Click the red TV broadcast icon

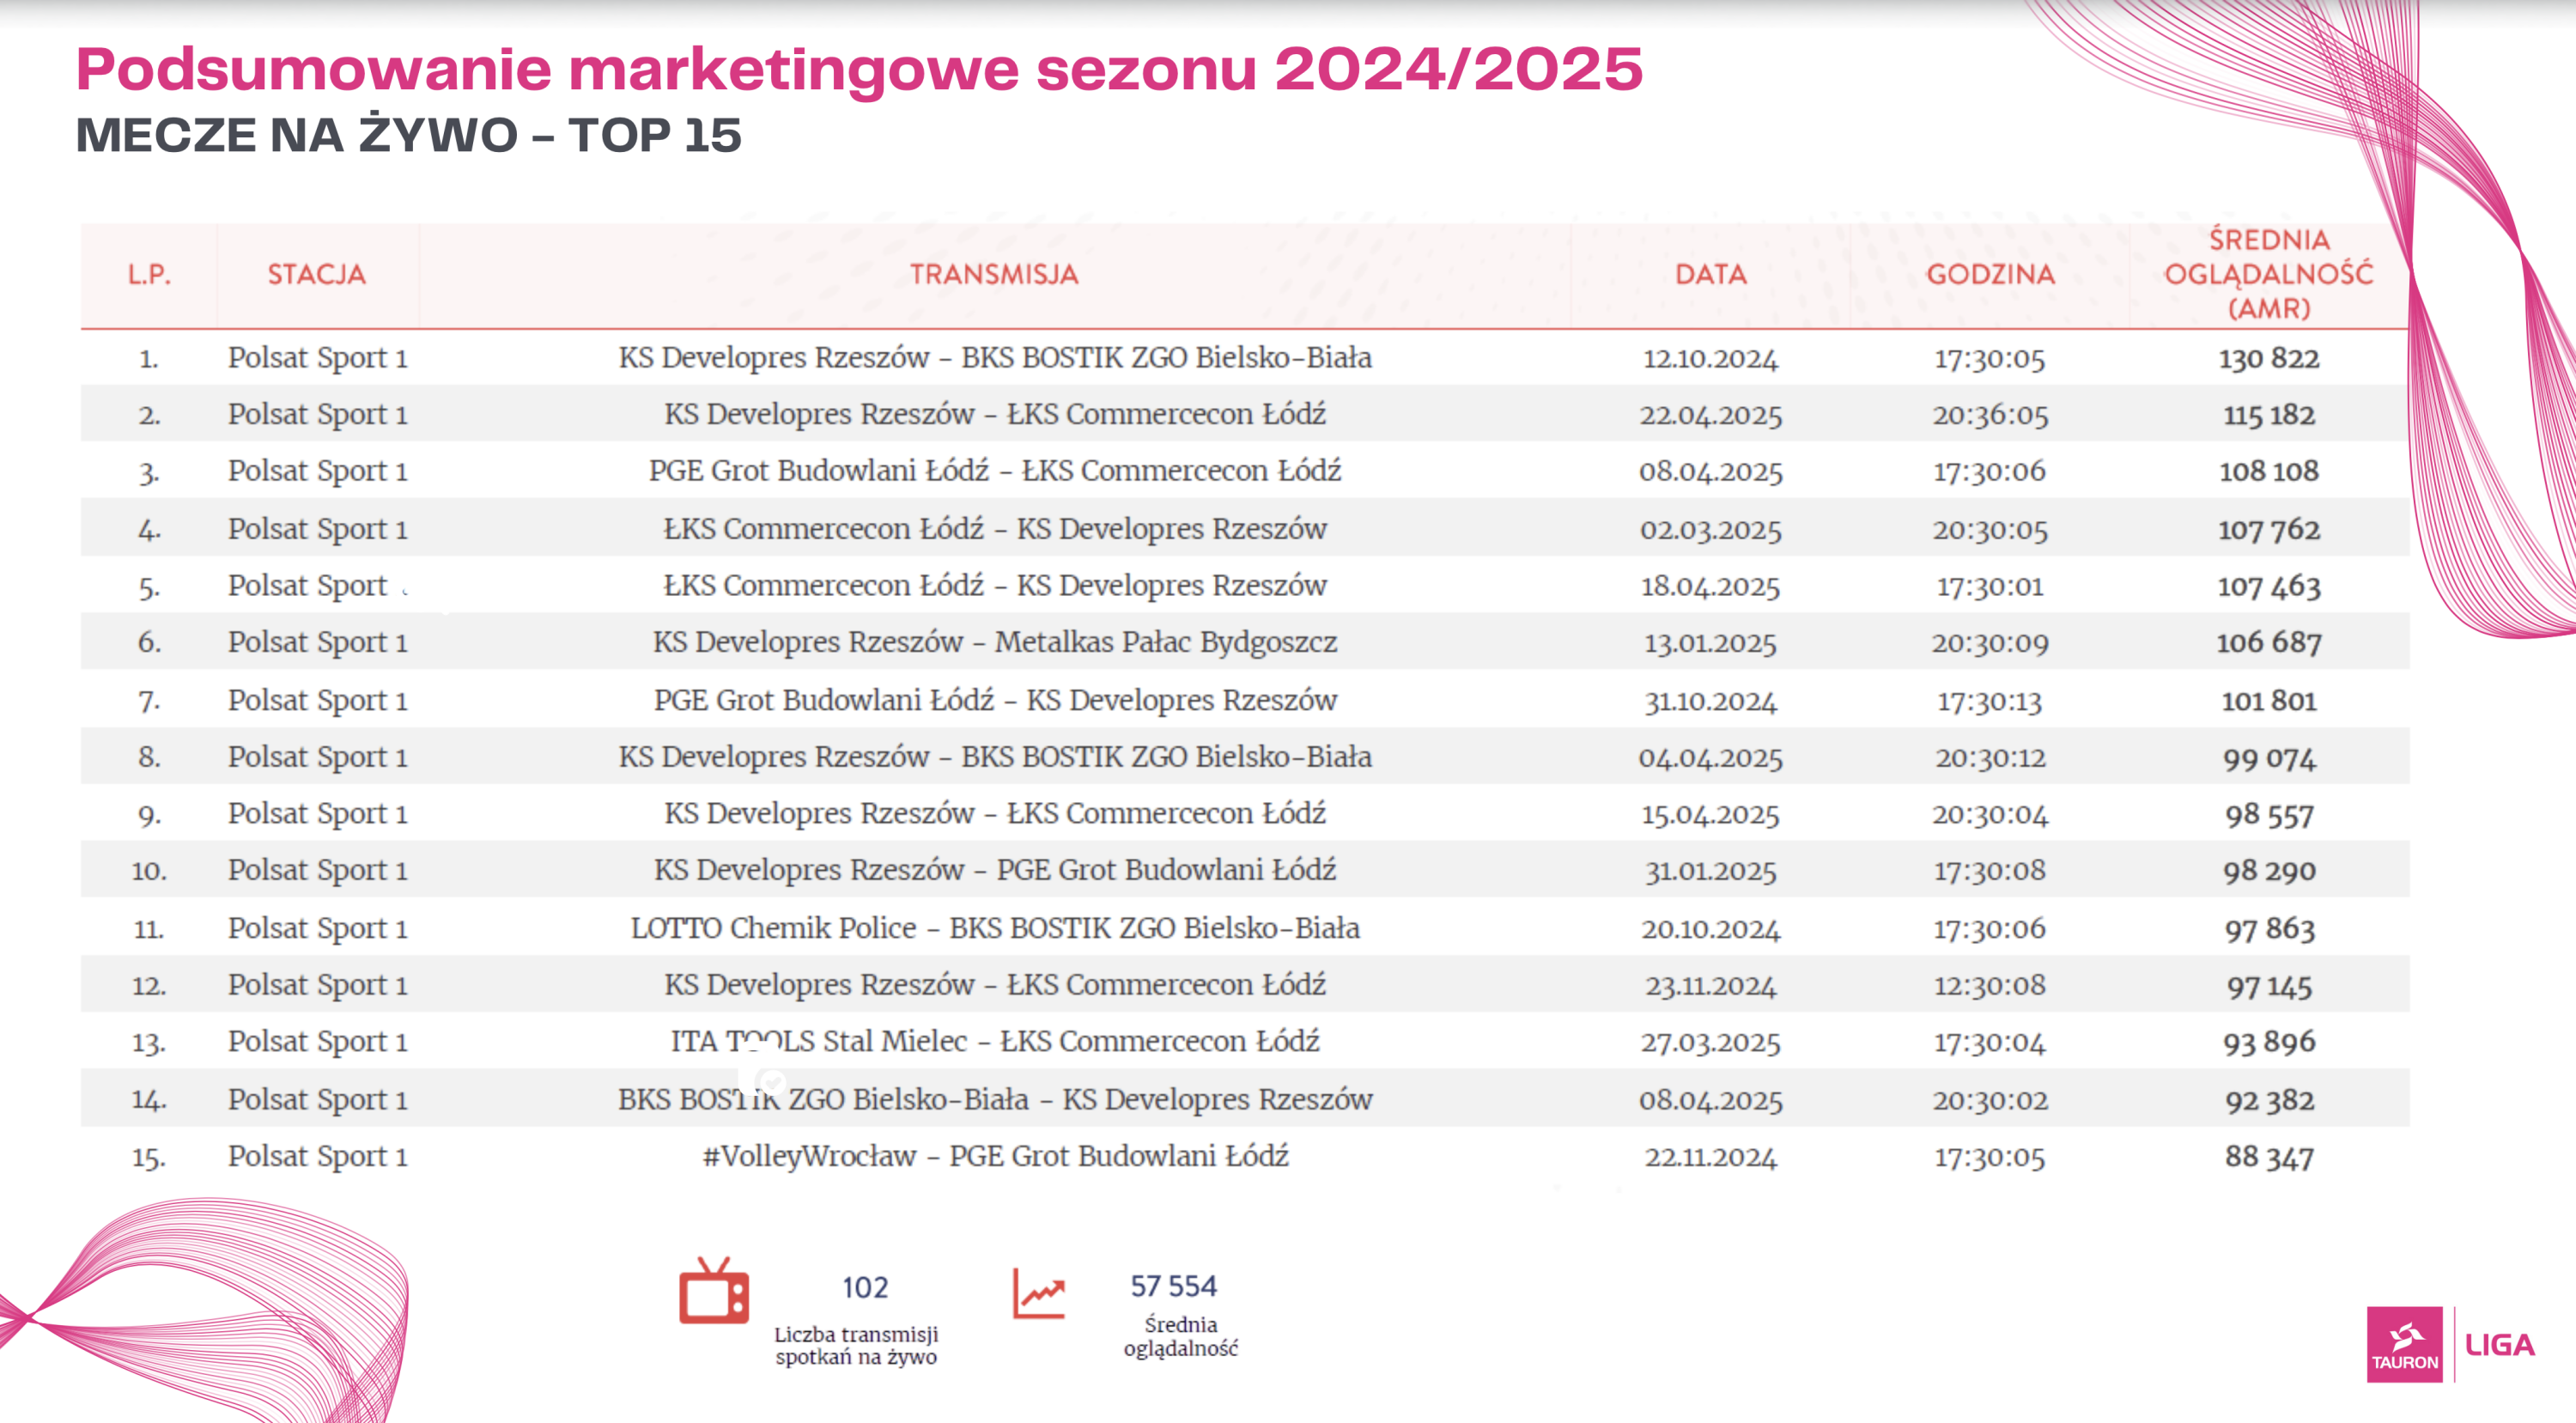[x=713, y=1293]
